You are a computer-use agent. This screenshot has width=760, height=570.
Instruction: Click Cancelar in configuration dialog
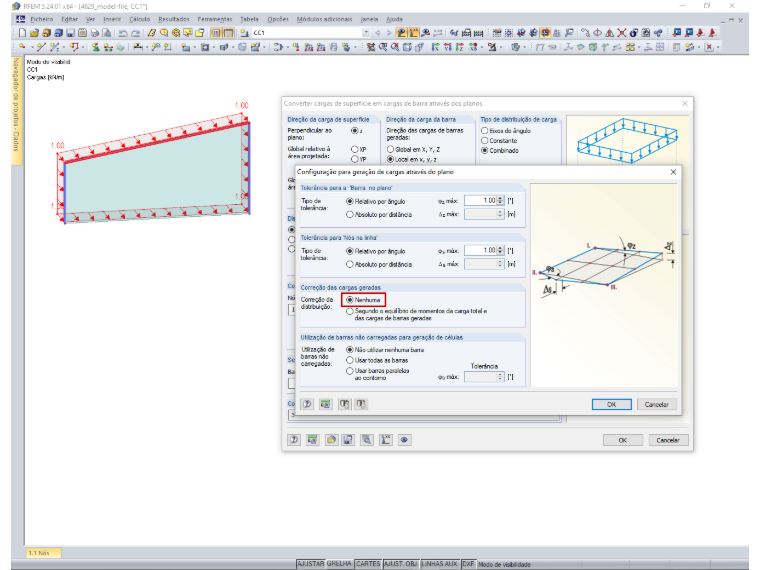click(656, 404)
